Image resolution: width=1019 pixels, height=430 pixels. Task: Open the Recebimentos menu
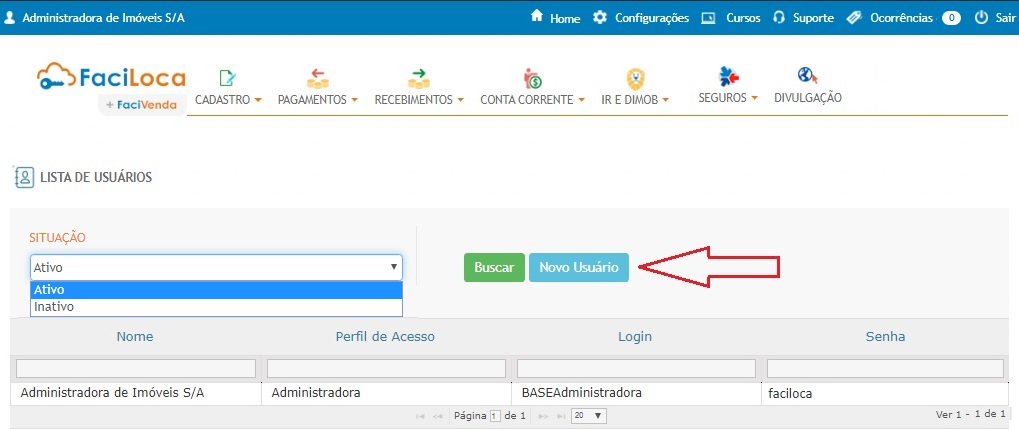pos(419,100)
